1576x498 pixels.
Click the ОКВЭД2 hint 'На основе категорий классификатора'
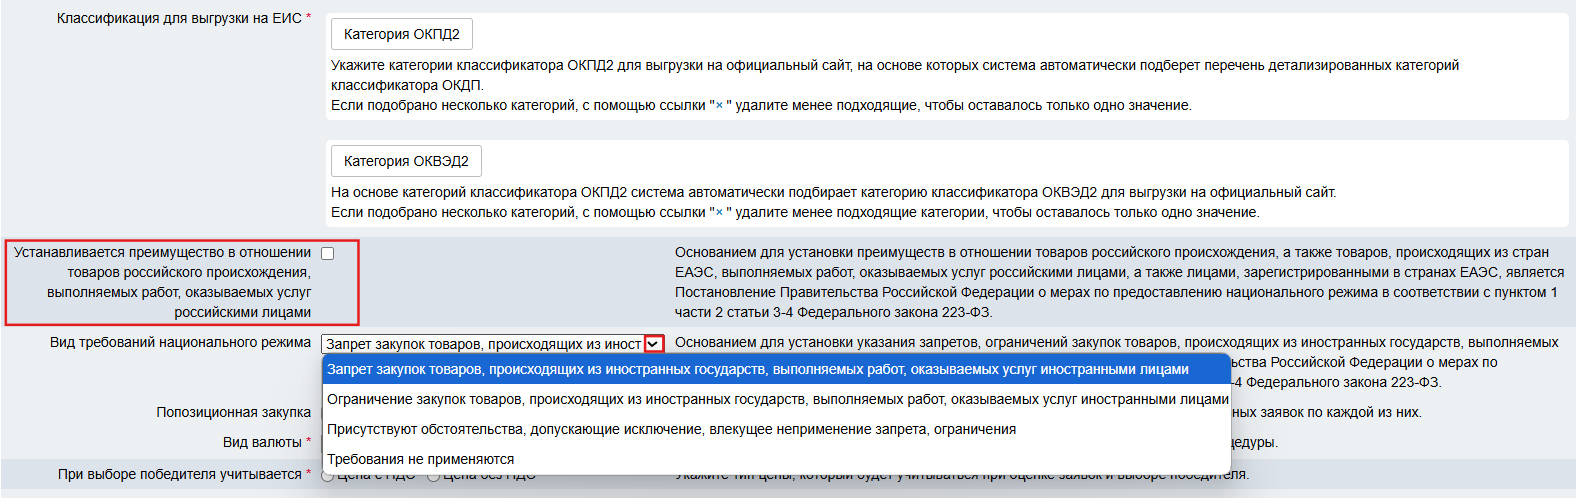833,192
